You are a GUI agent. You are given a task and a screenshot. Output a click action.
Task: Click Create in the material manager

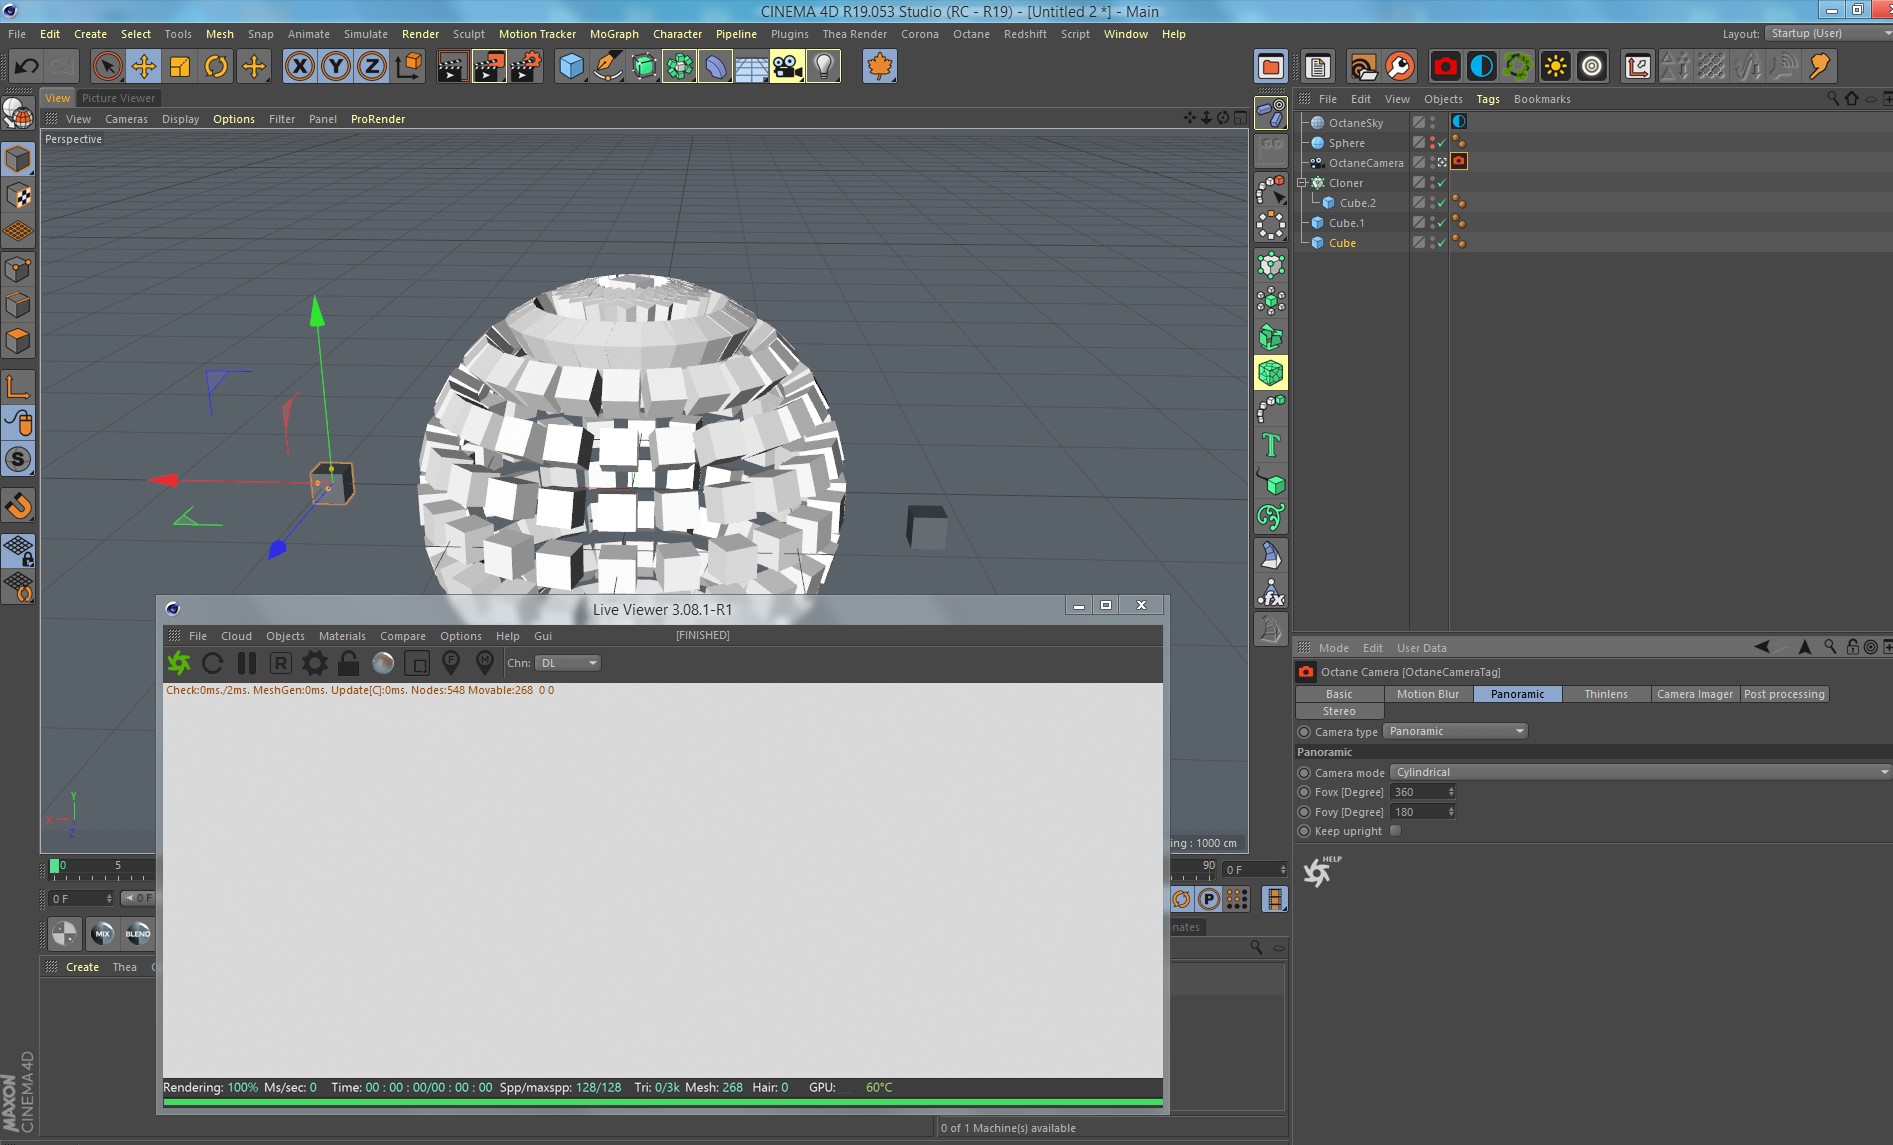(x=82, y=967)
